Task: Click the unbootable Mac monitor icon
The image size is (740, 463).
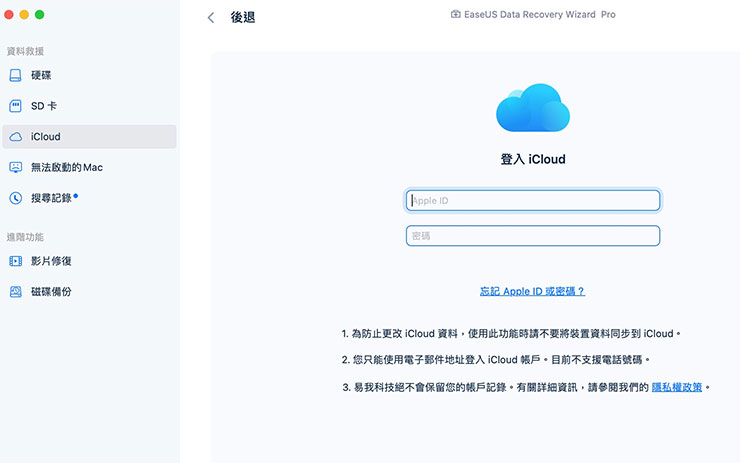Action: 16,167
